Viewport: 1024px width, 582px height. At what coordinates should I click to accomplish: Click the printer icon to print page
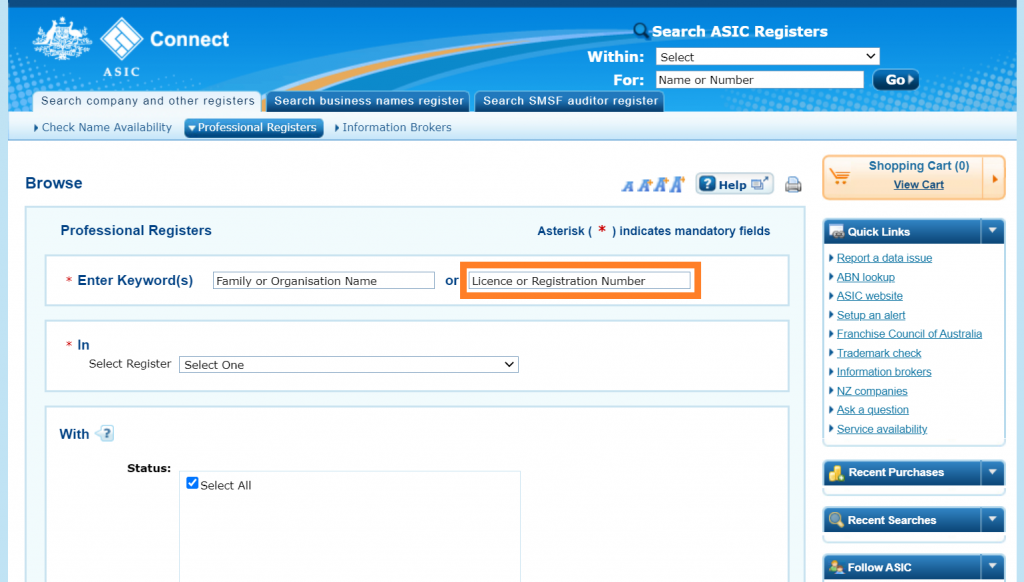point(793,184)
